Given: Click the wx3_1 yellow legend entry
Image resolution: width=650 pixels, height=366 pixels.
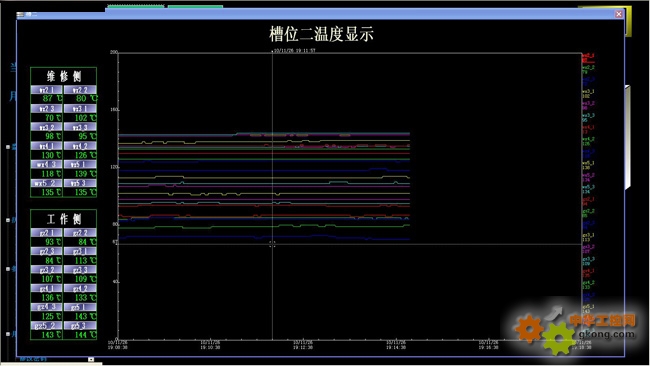Looking at the screenshot, I should coord(589,93).
